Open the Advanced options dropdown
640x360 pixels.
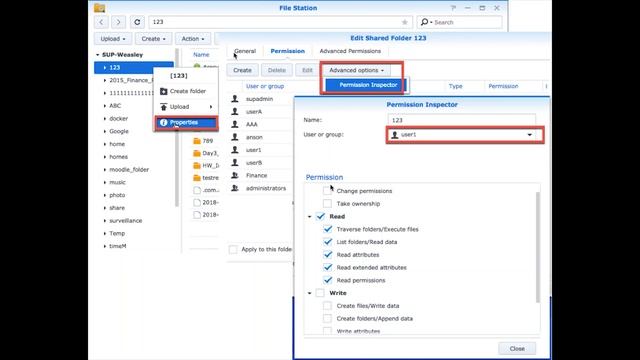(356, 70)
